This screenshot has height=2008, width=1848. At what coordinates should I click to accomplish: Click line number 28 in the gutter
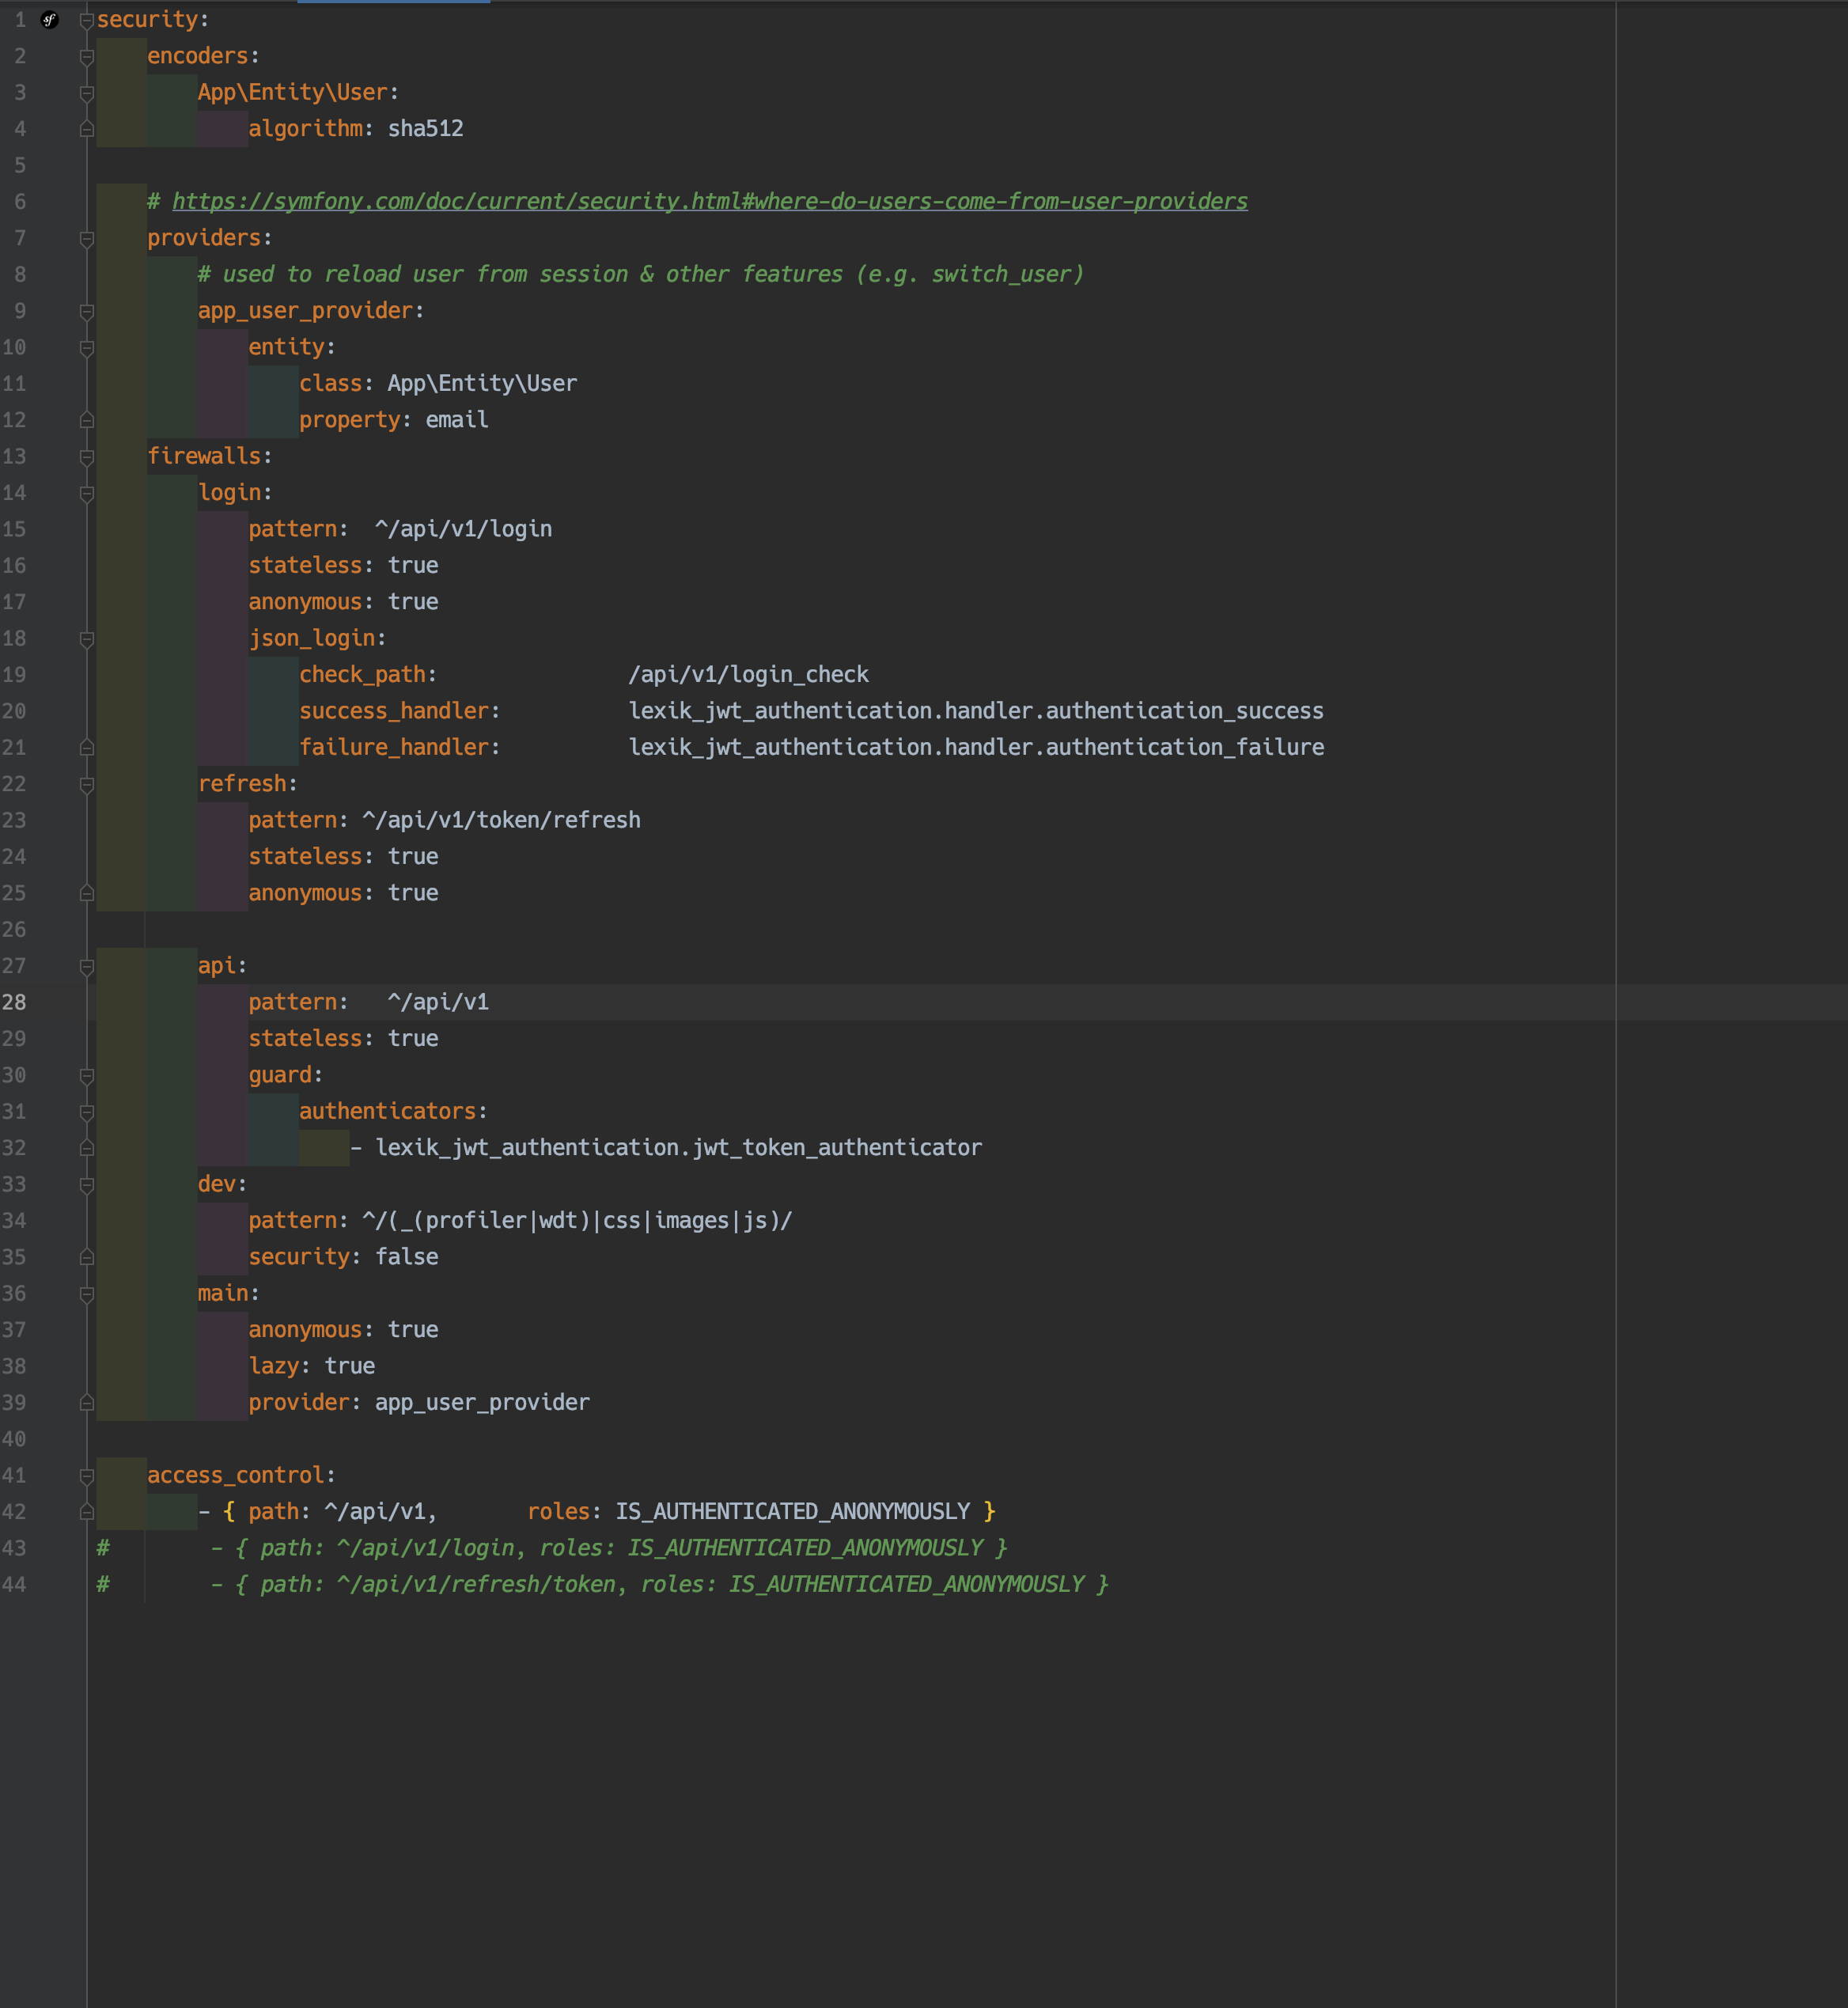click(x=14, y=1002)
